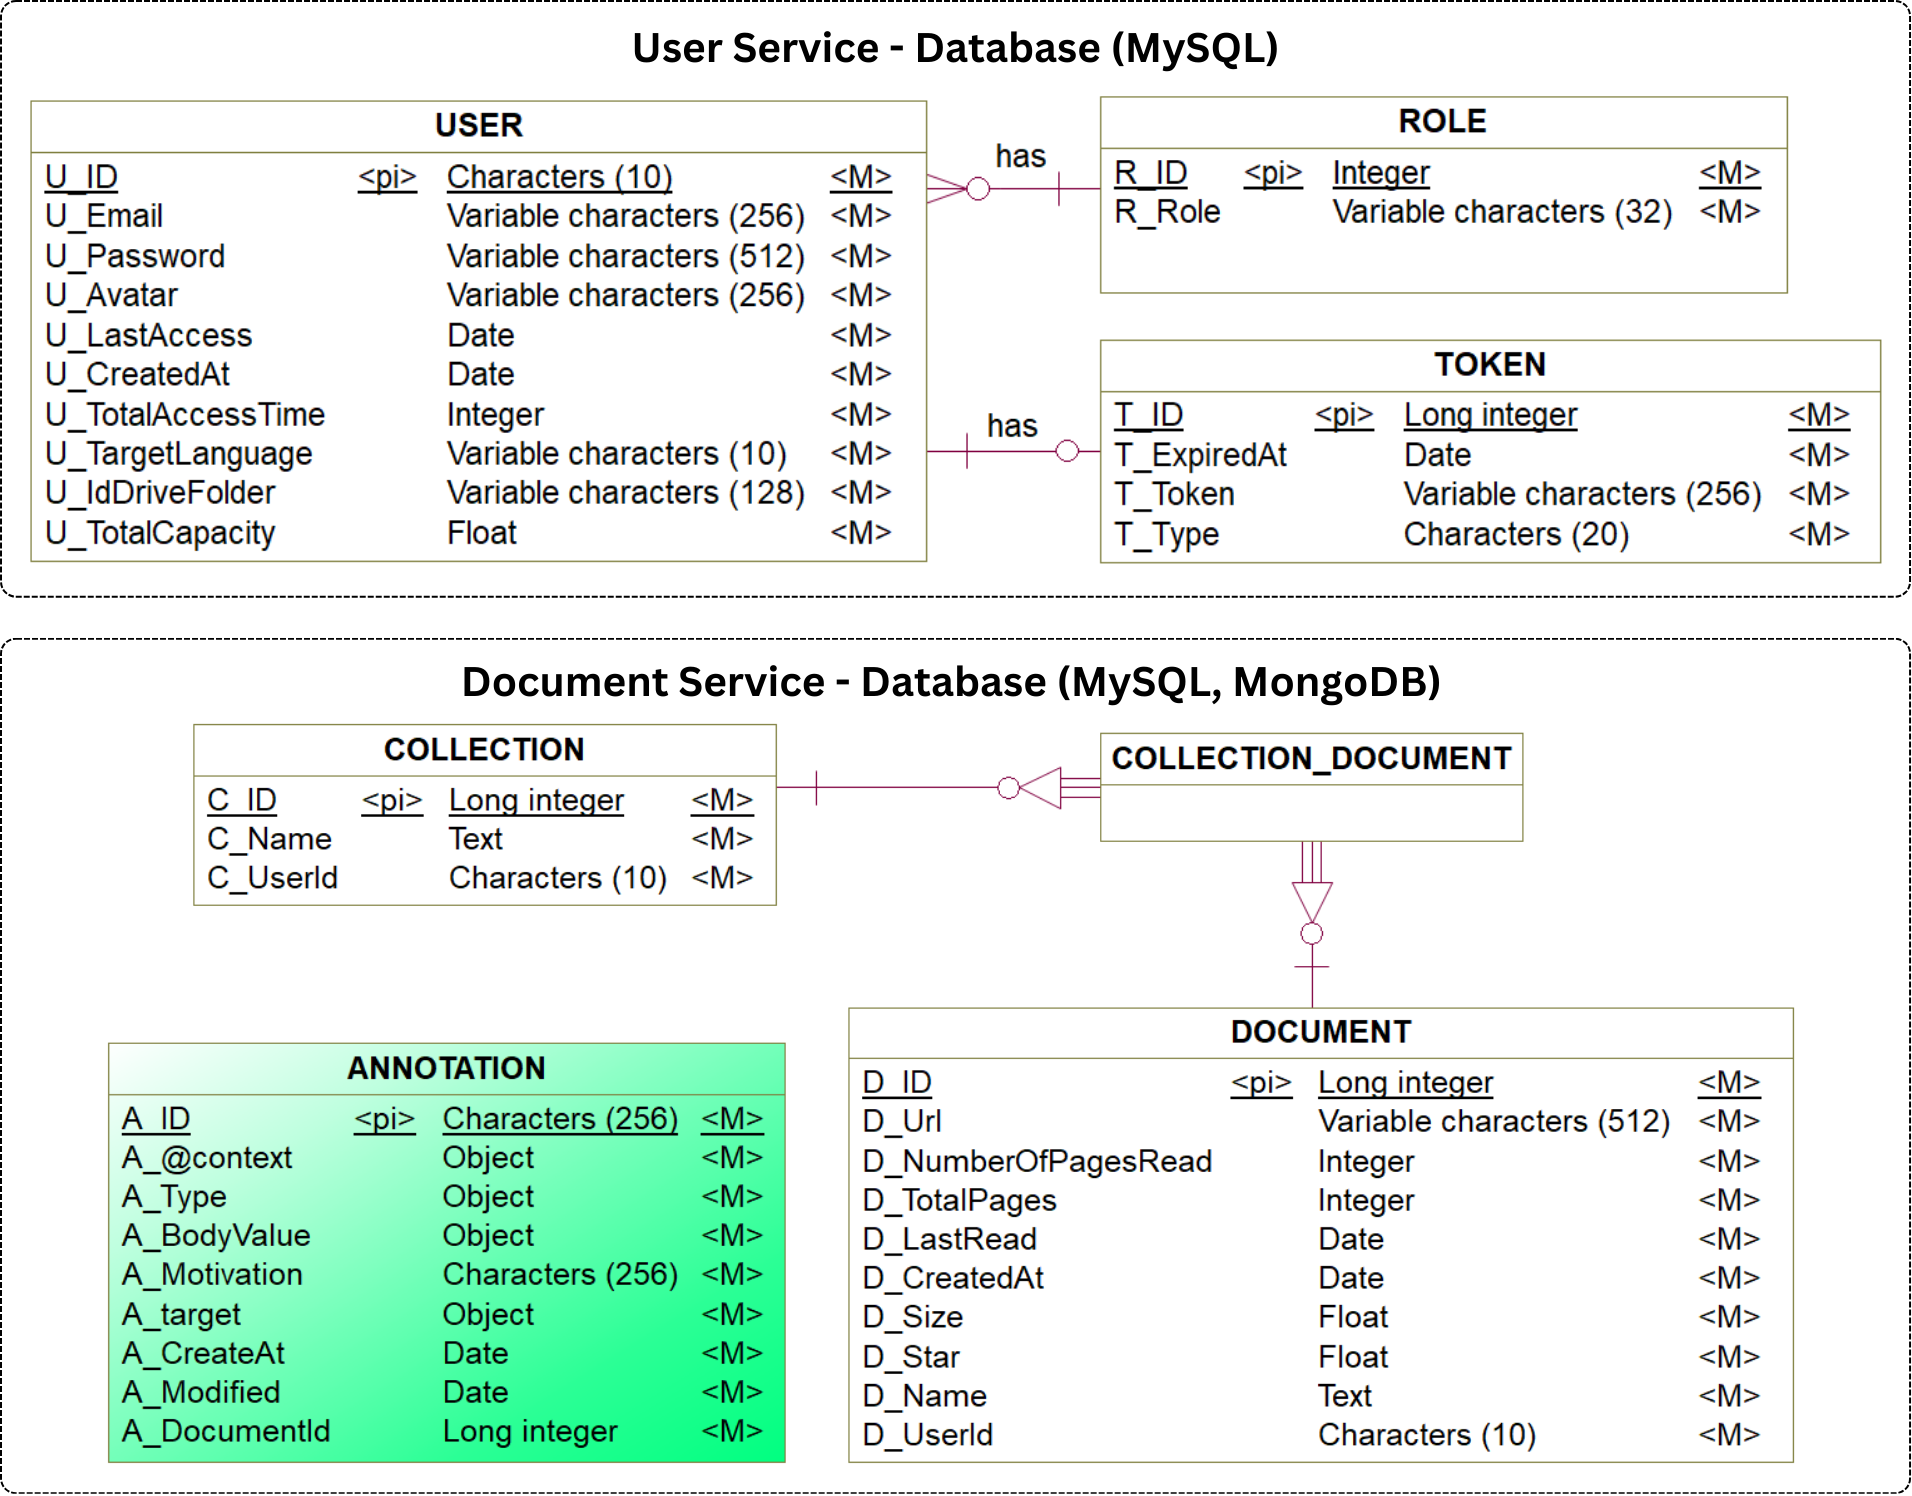
Task: Click the Characters (10) type of U_ID
Action: (559, 177)
